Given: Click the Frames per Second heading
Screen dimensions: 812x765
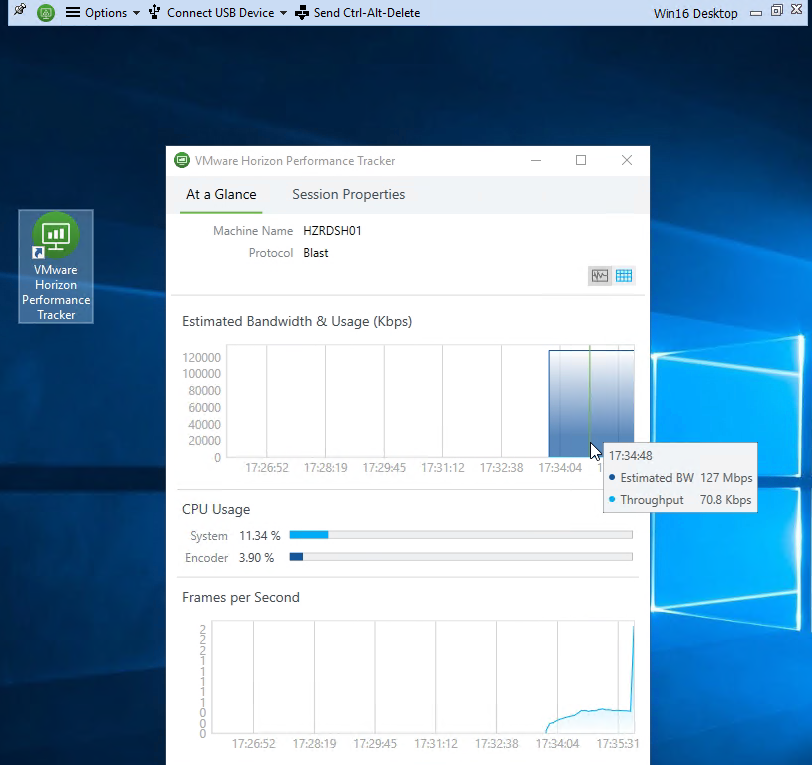Looking at the screenshot, I should click(241, 598).
